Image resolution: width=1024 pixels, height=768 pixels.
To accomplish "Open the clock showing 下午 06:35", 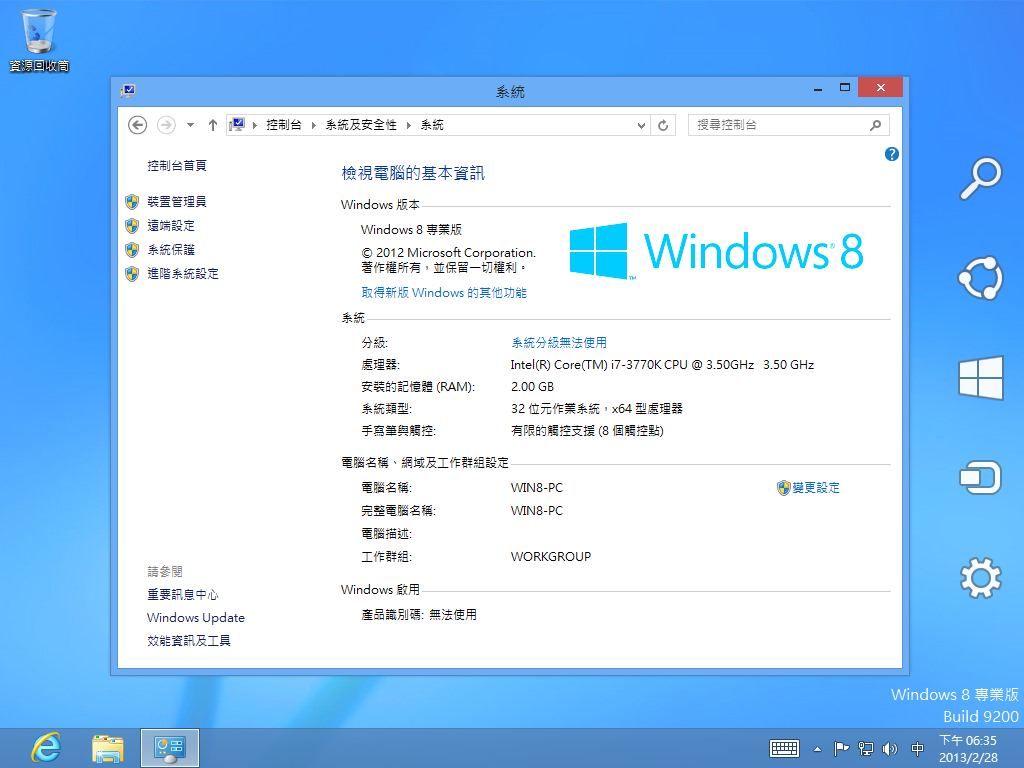I will click(968, 749).
